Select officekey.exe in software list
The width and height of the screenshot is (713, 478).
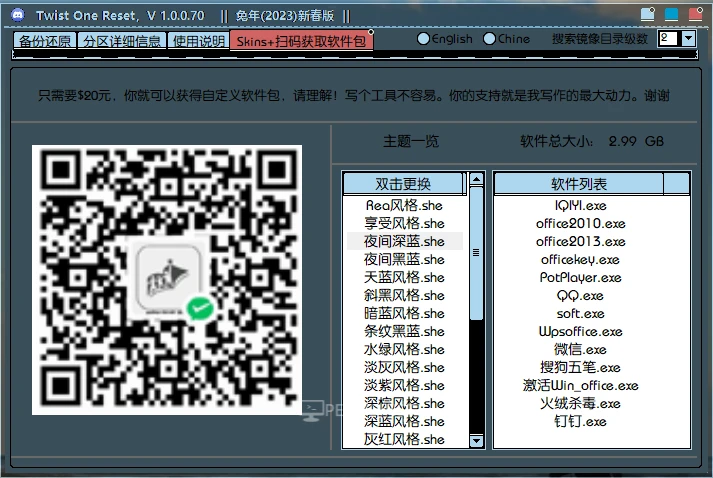[x=580, y=259]
